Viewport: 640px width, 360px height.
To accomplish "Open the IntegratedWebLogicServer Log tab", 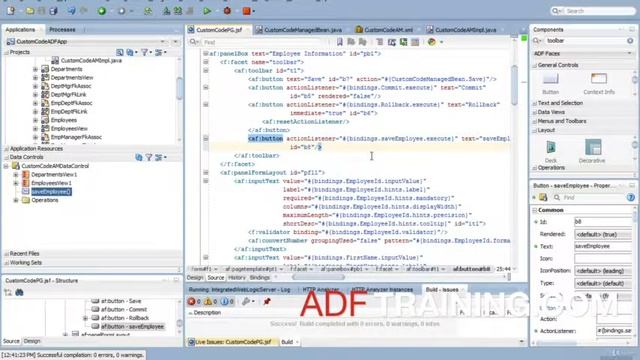I will coord(239,290).
